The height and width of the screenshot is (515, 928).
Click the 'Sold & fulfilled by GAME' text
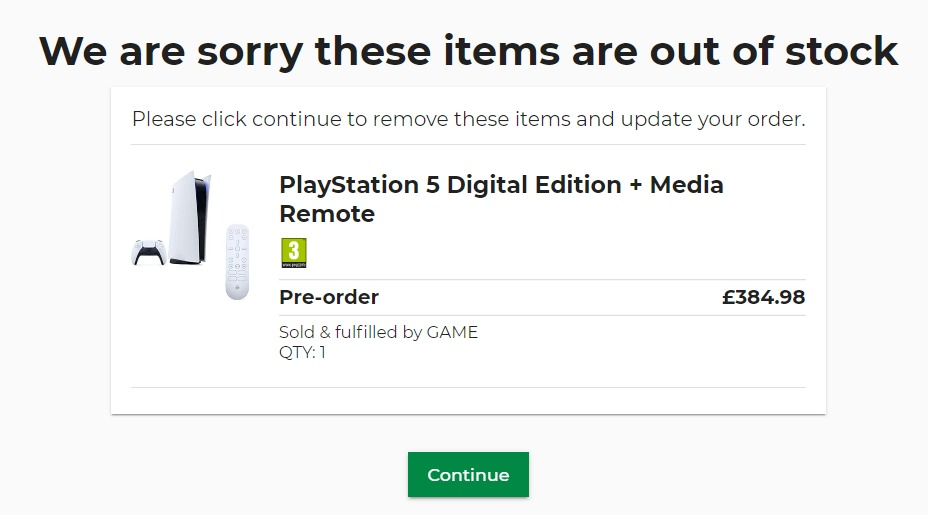tap(378, 332)
